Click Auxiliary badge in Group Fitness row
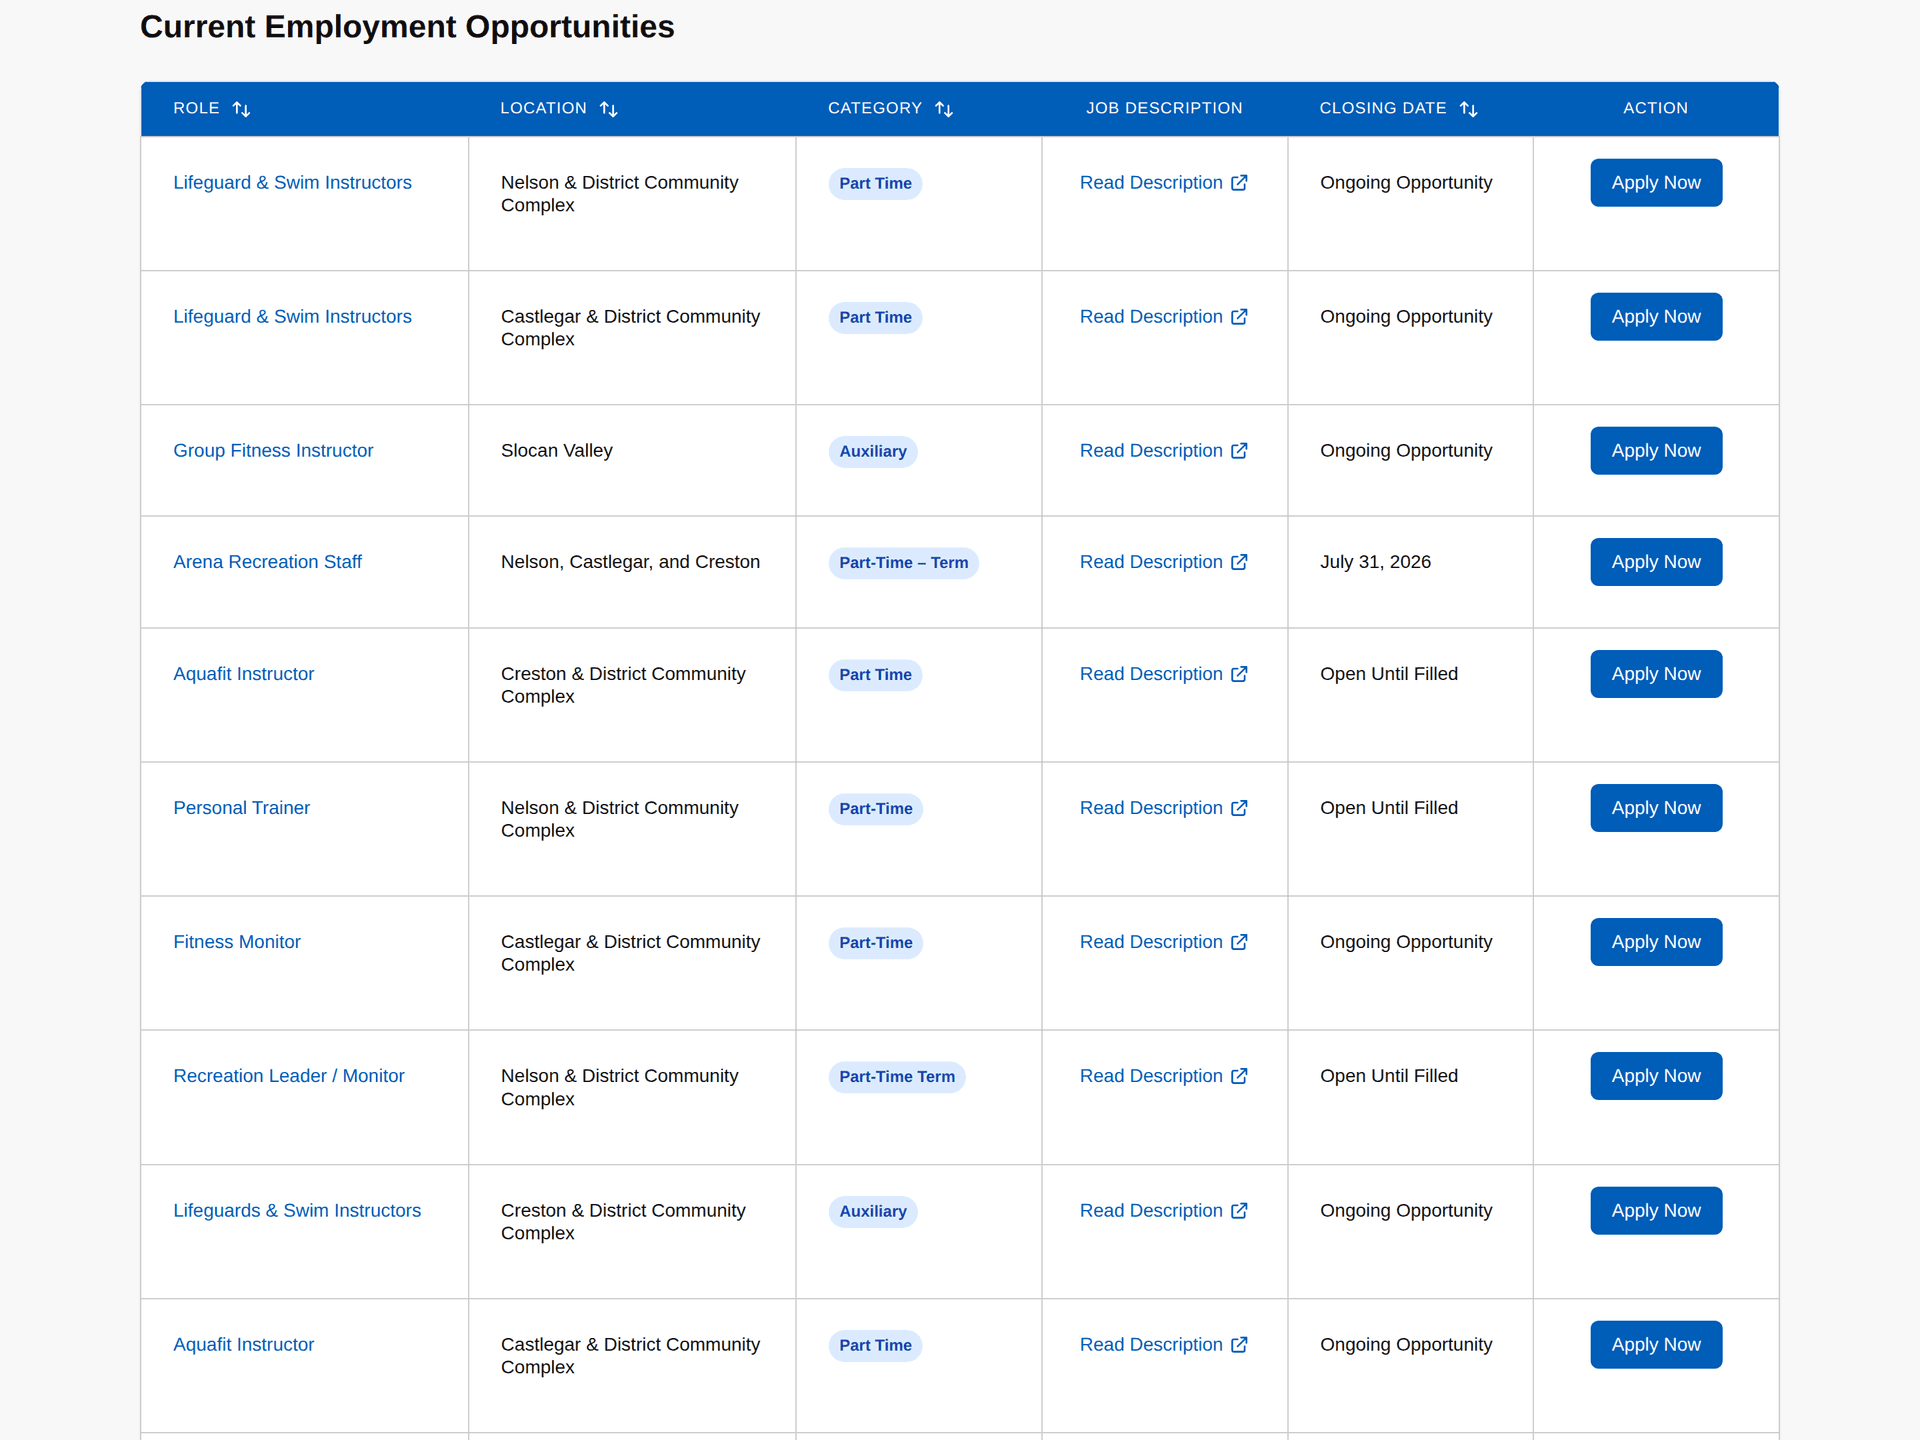Screen dimensions: 1920x1440 873,452
